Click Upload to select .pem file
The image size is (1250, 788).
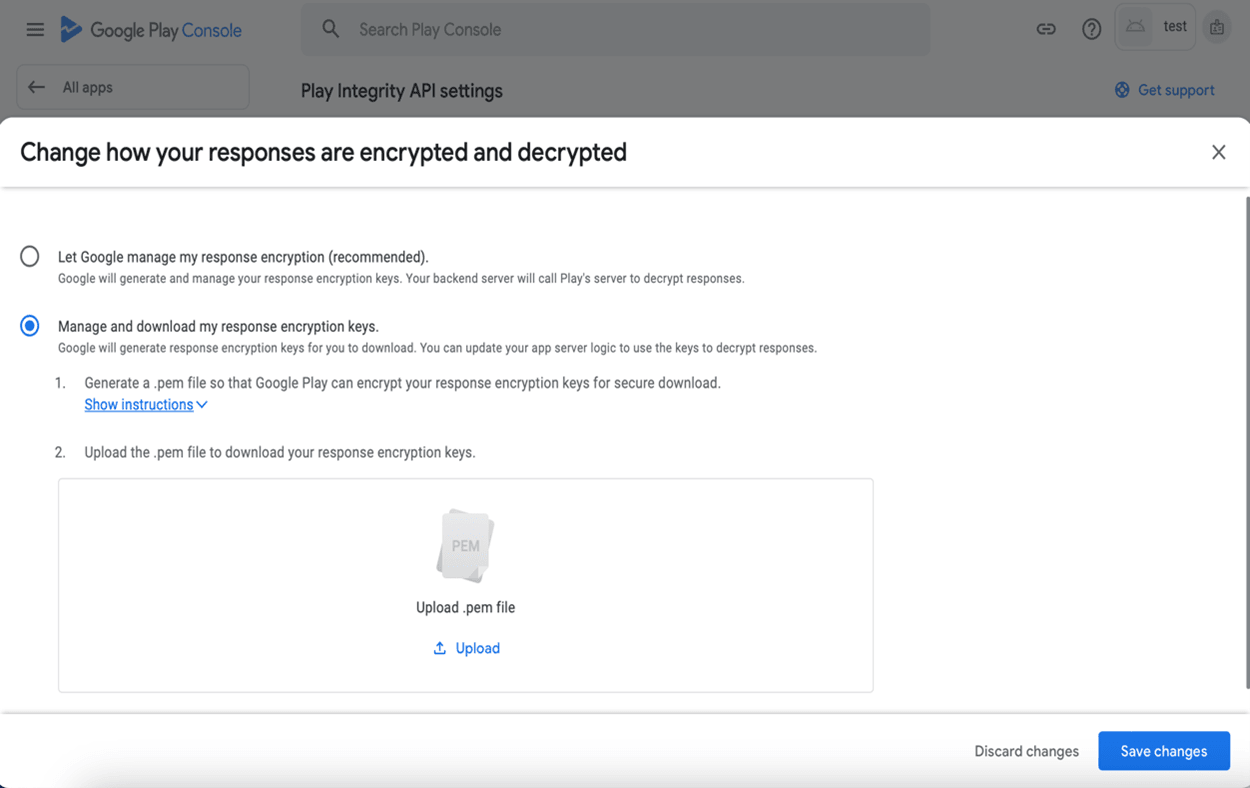click(466, 648)
